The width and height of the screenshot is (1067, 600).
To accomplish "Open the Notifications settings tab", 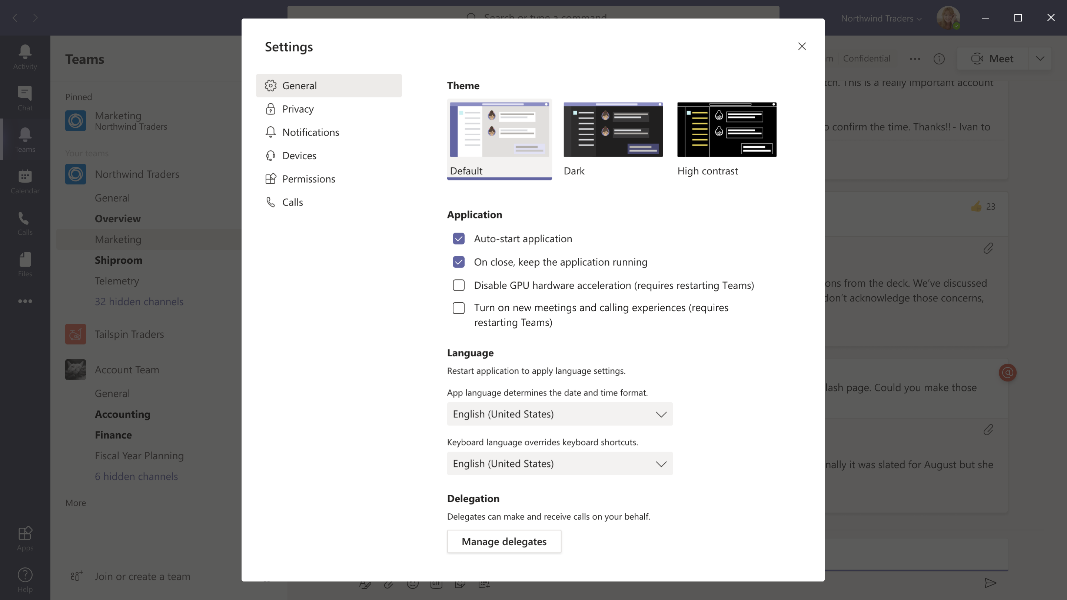I will pyautogui.click(x=310, y=132).
